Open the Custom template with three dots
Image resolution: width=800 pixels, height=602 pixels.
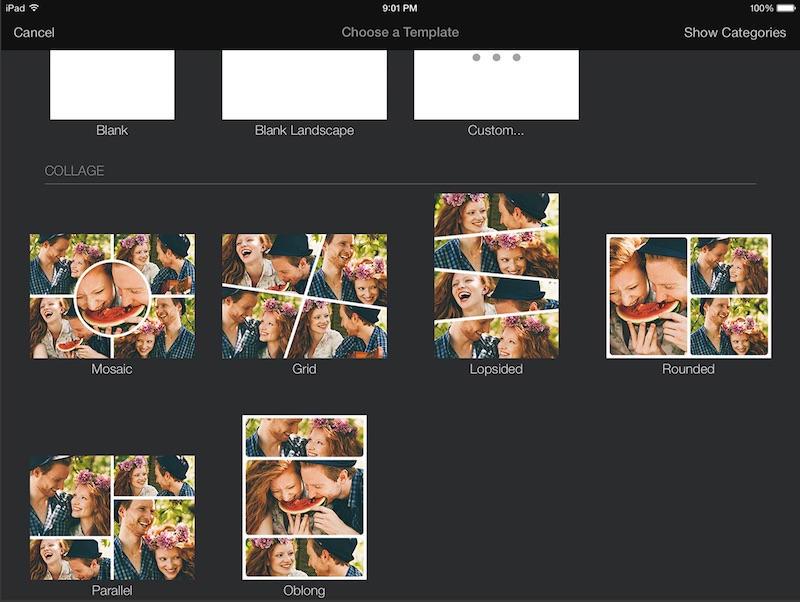coord(496,85)
